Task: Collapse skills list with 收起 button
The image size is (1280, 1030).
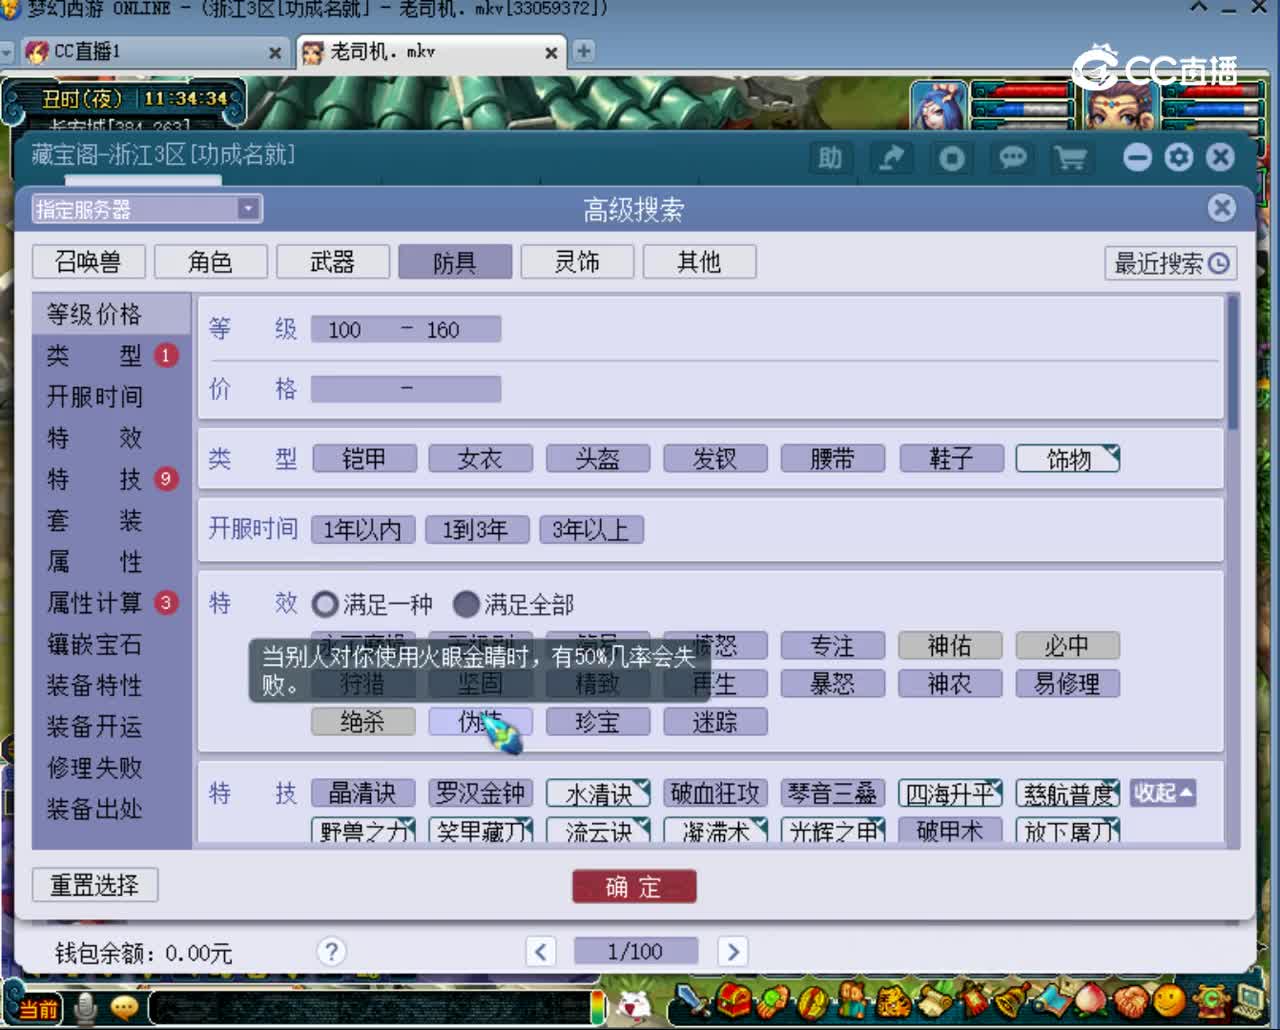Action: pyautogui.click(x=1162, y=793)
